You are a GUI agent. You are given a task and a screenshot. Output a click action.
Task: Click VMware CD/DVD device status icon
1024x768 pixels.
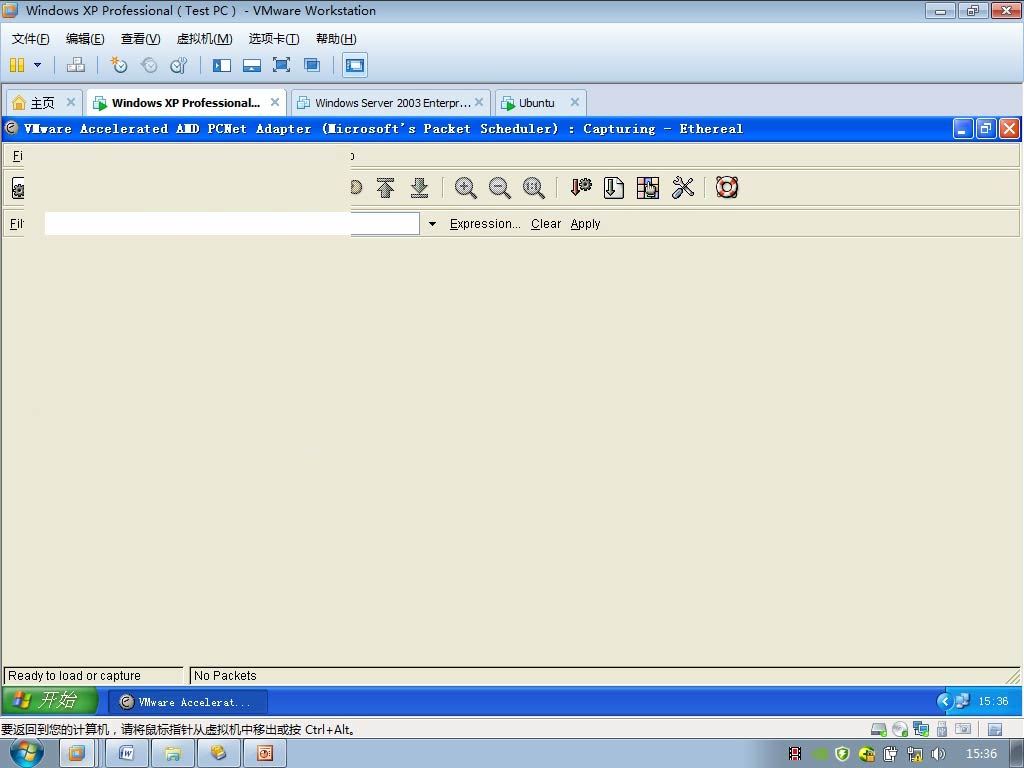(900, 729)
